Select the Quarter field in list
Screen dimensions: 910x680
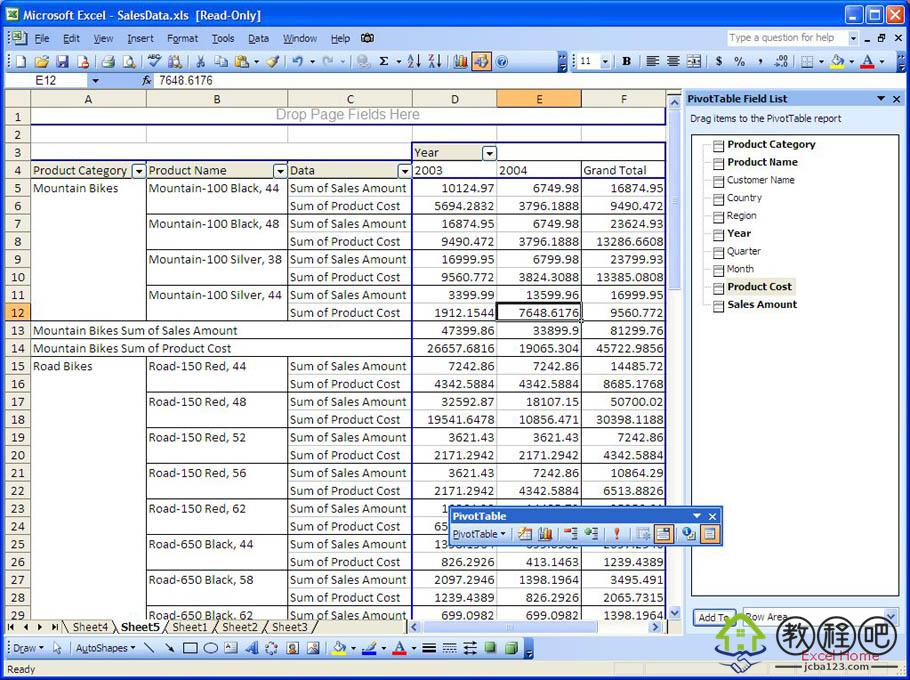(x=743, y=251)
